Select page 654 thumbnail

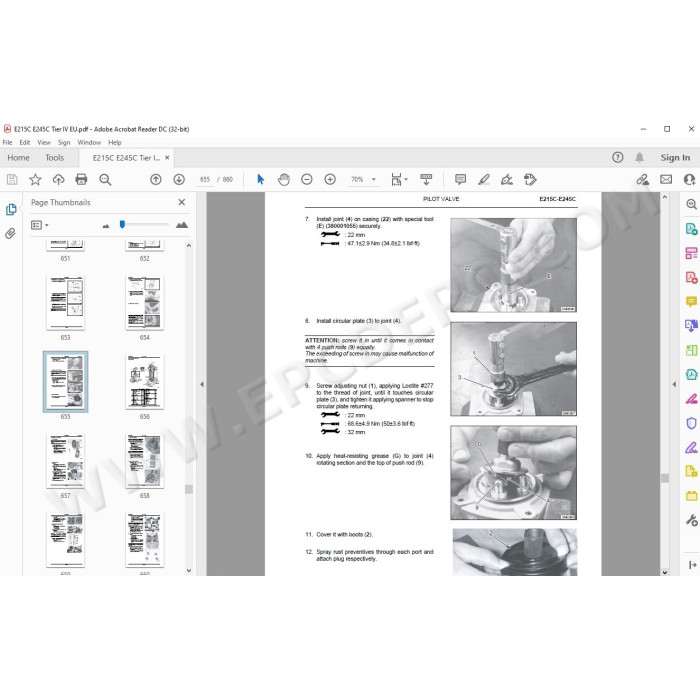[x=145, y=303]
